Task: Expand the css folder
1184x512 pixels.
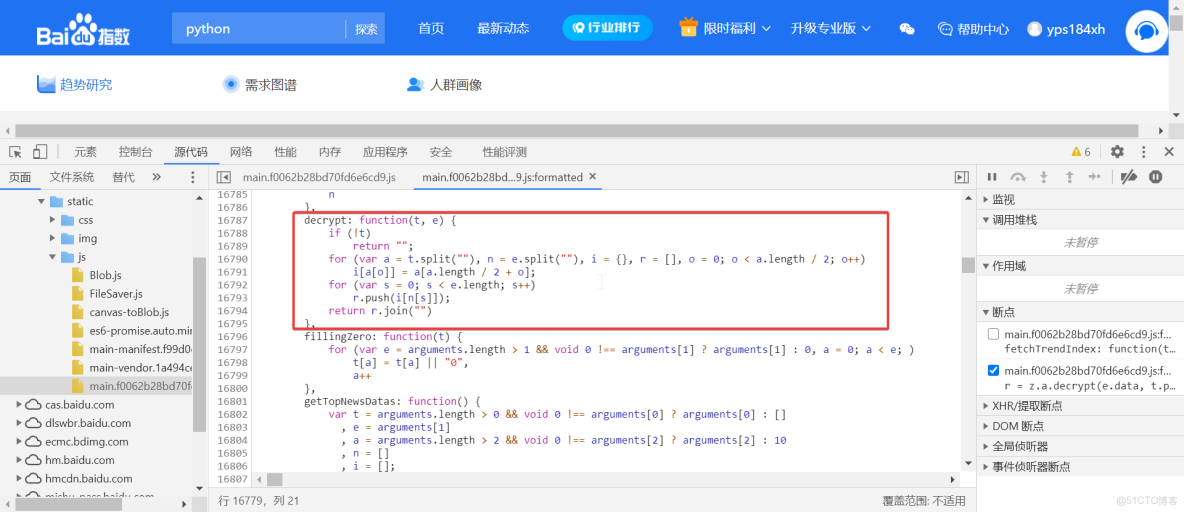Action: click(53, 220)
